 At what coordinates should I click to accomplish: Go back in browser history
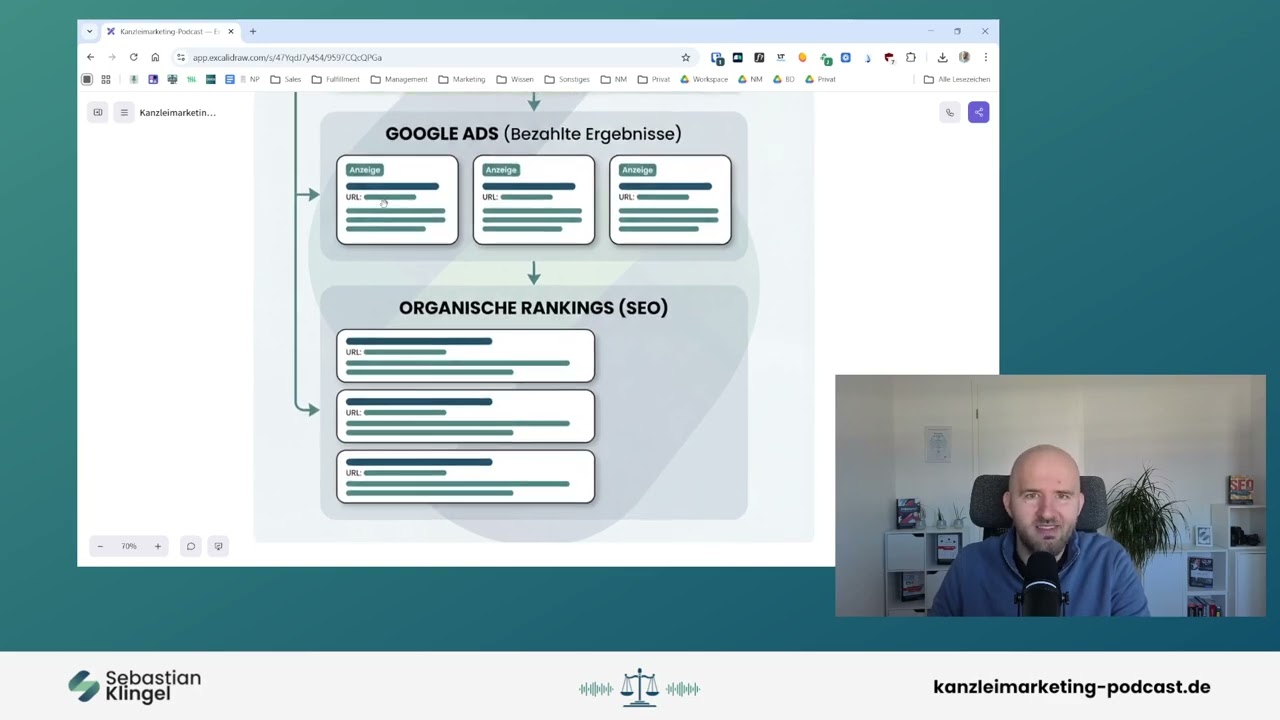coord(90,57)
